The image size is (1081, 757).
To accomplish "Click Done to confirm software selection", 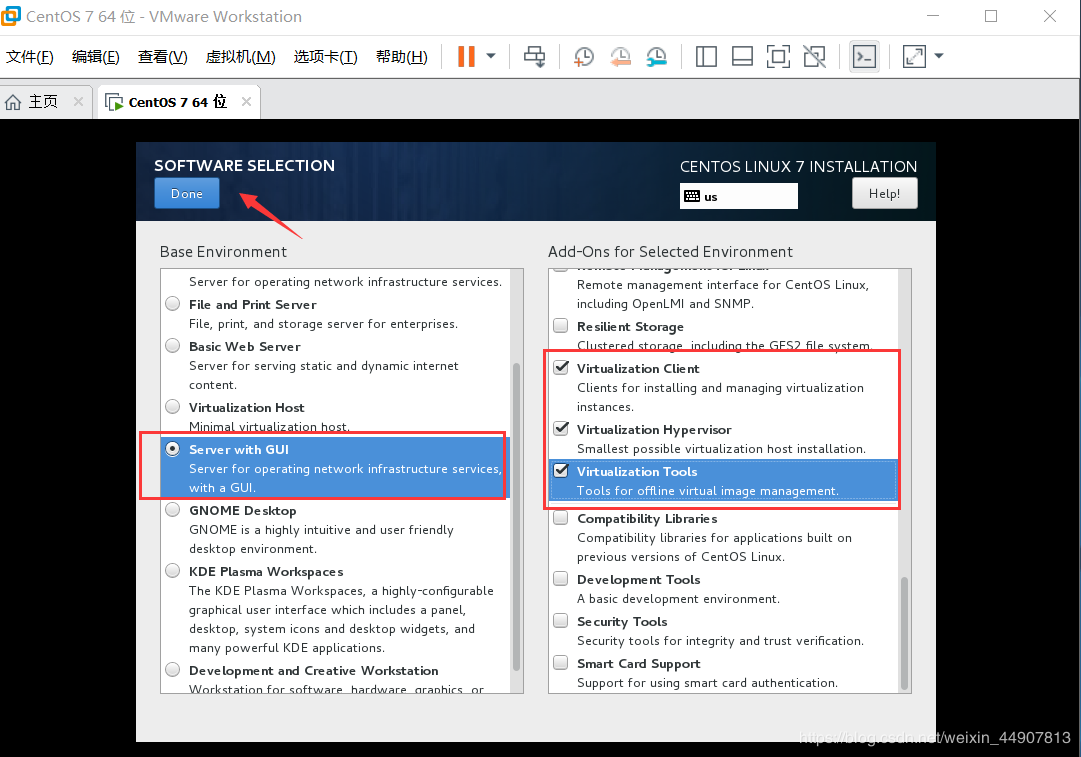I will click(187, 194).
